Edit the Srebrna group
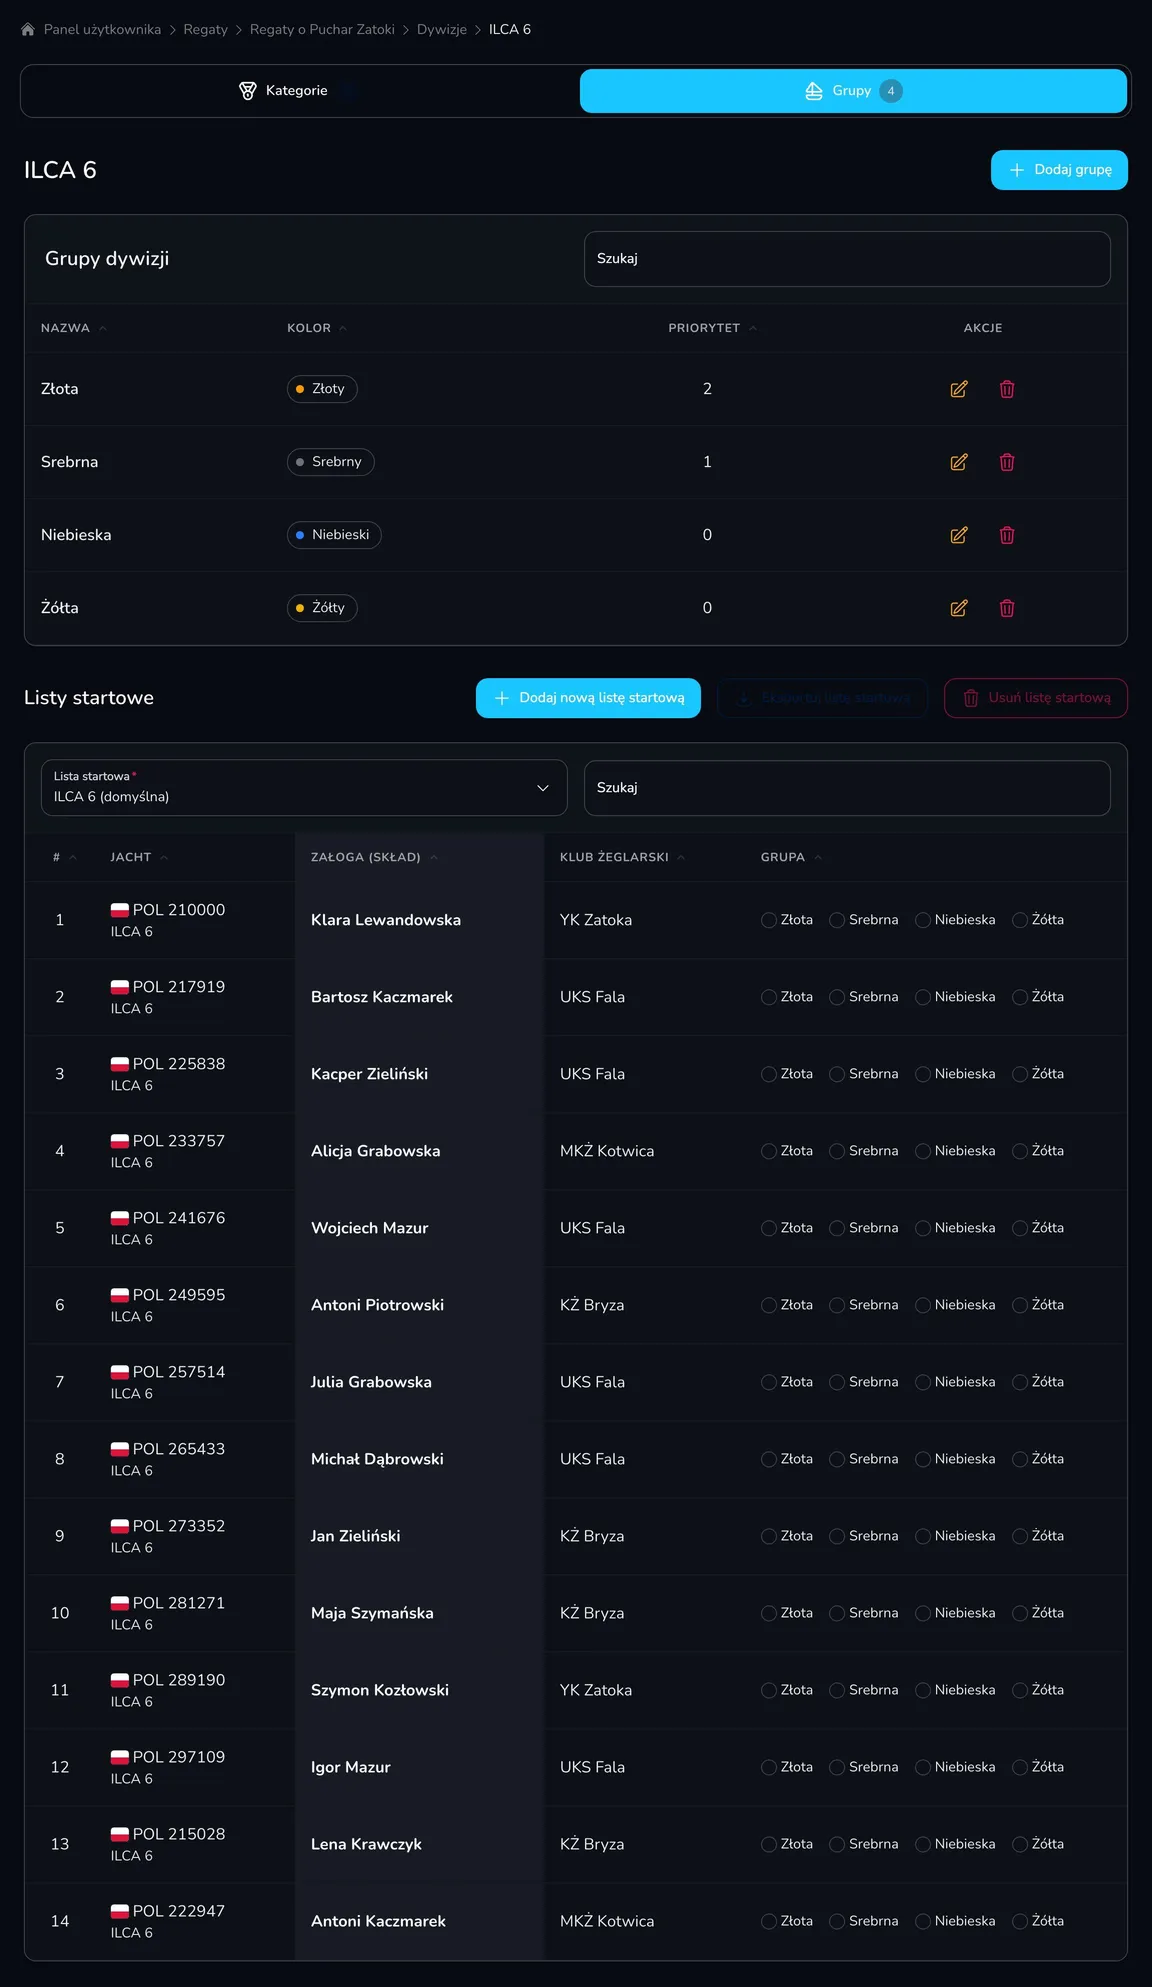Screen dimensions: 1152x1987 [958, 462]
